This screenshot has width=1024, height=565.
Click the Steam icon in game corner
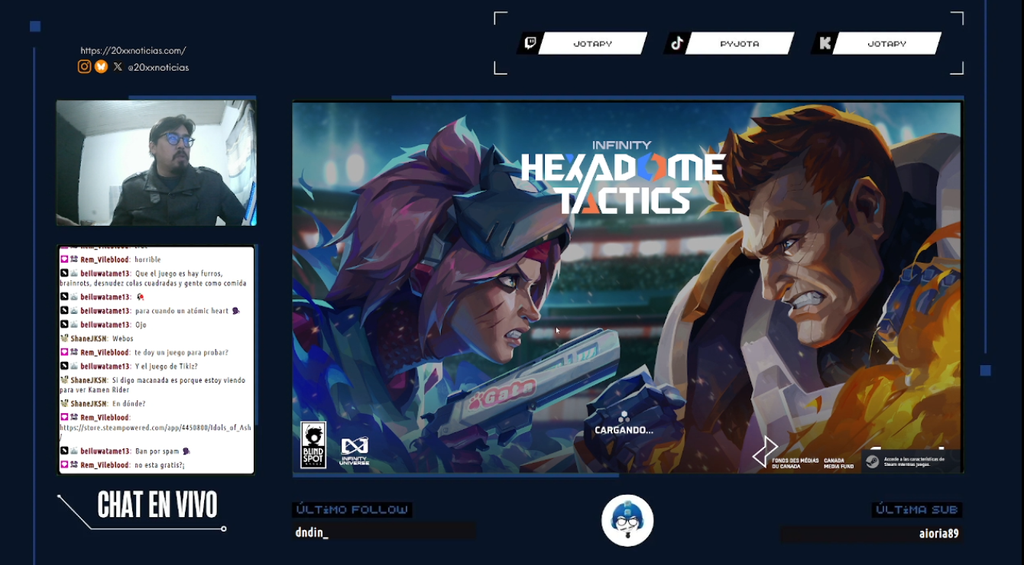coord(872,461)
